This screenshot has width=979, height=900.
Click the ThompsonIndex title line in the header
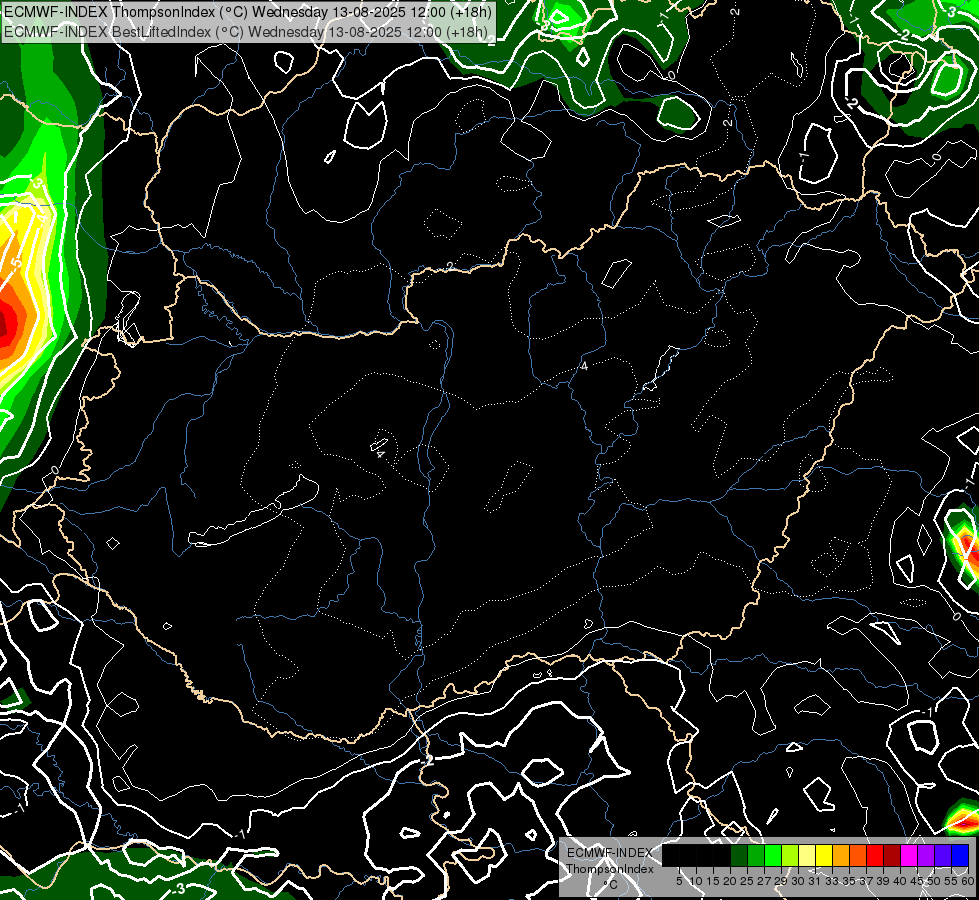[x=248, y=12]
